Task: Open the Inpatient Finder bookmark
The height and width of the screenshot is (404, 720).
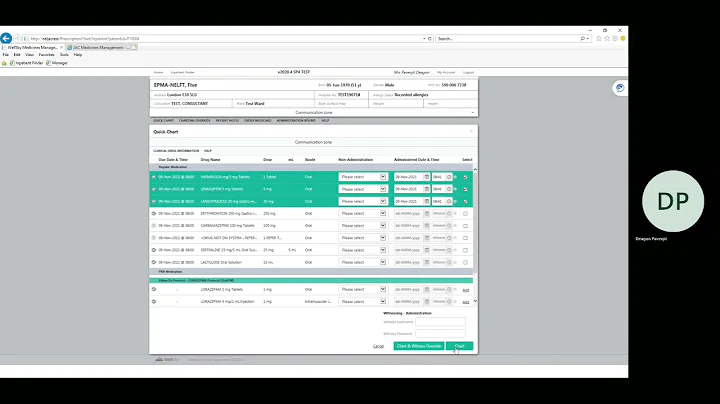Action: pyautogui.click(x=27, y=63)
